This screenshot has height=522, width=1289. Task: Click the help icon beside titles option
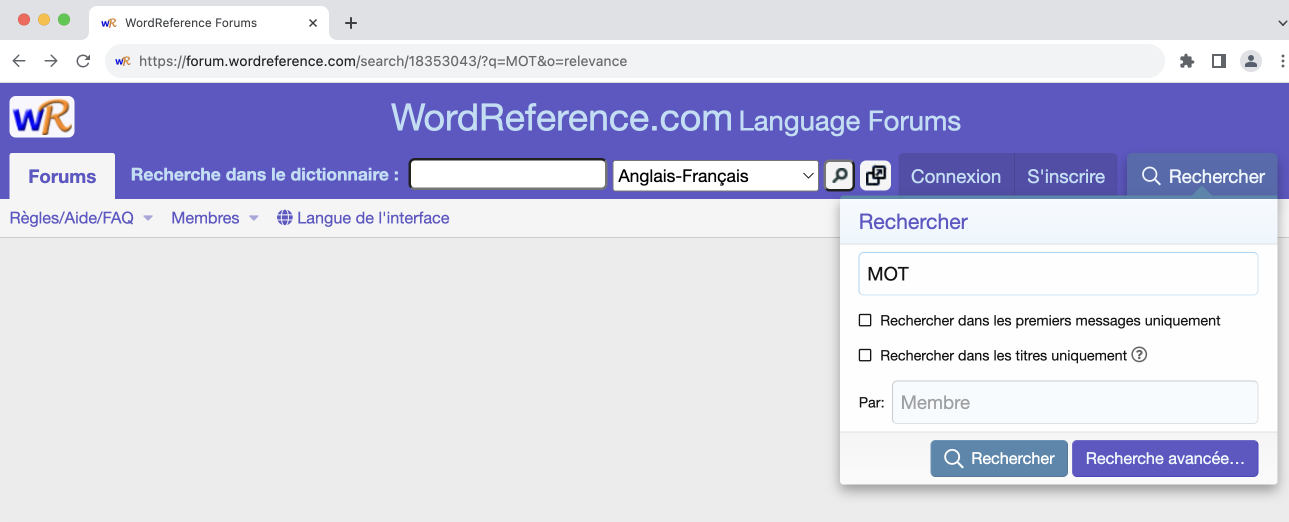click(1139, 355)
